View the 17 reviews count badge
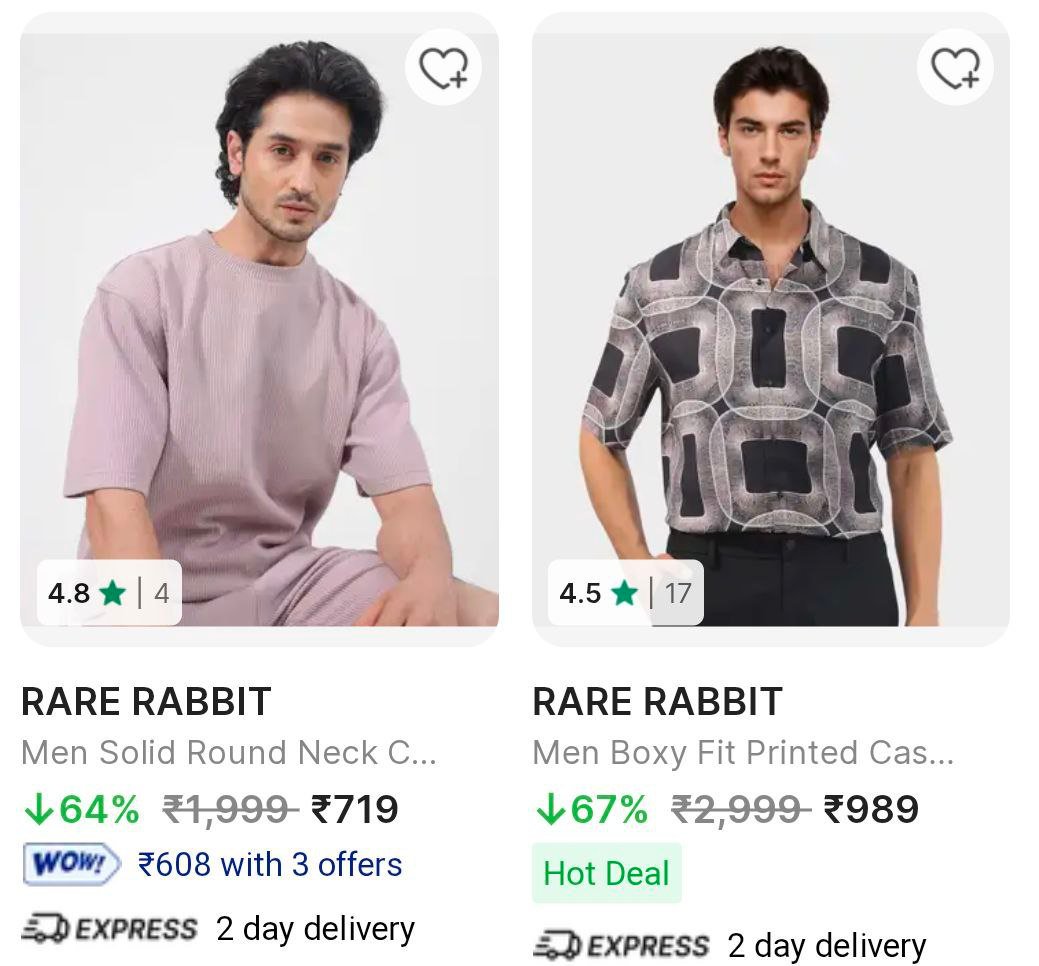Viewport: 1039px width, 966px height. click(x=677, y=593)
